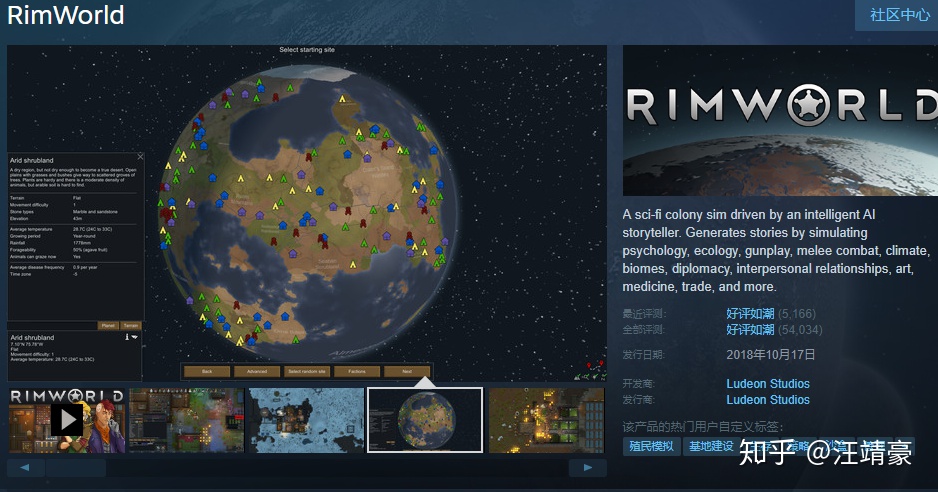Open the 社区中心 community hub
Screen dimensions: 938x492
[899, 15]
